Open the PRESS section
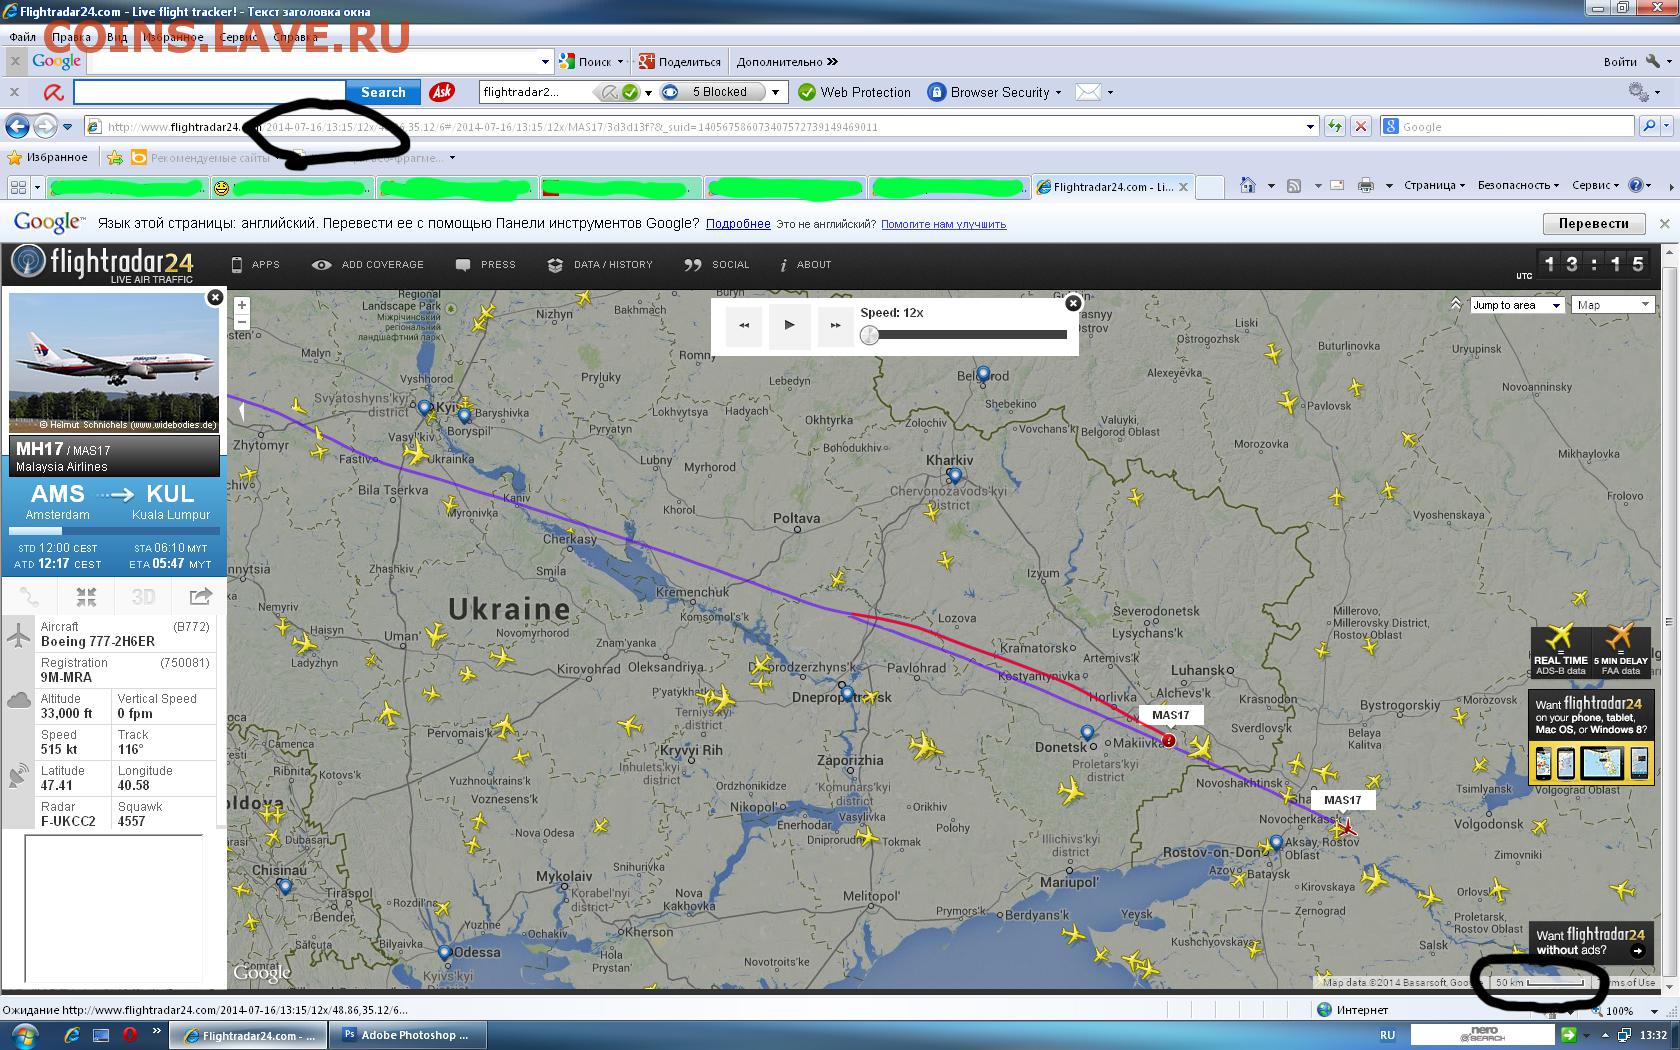 pyautogui.click(x=486, y=265)
